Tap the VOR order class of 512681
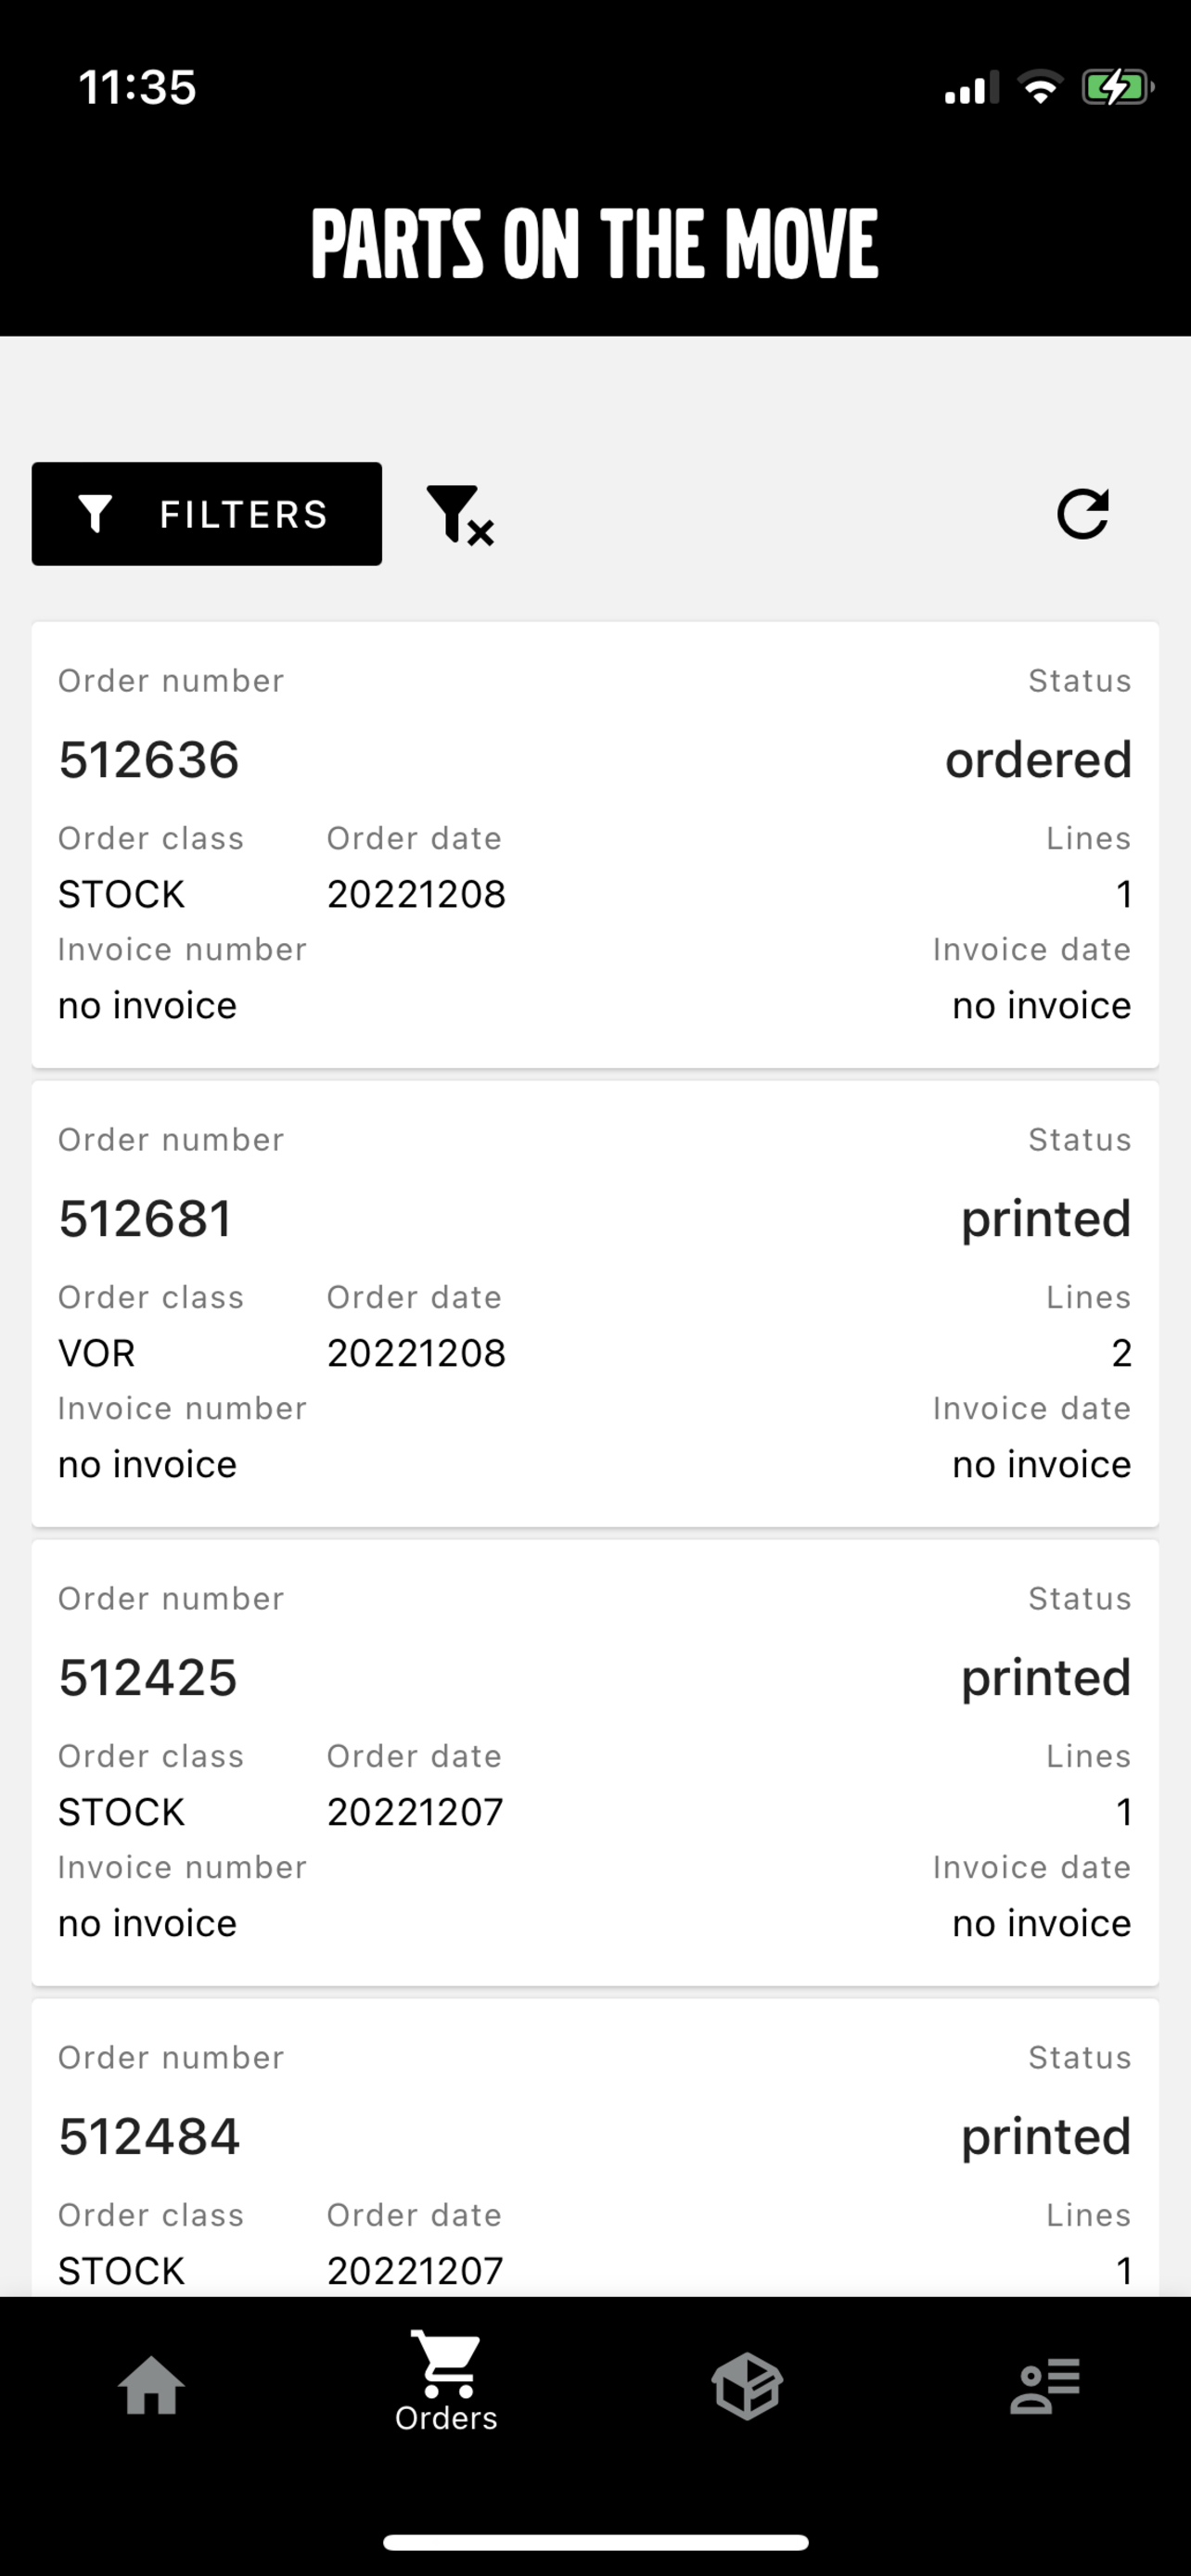 pos(96,1353)
